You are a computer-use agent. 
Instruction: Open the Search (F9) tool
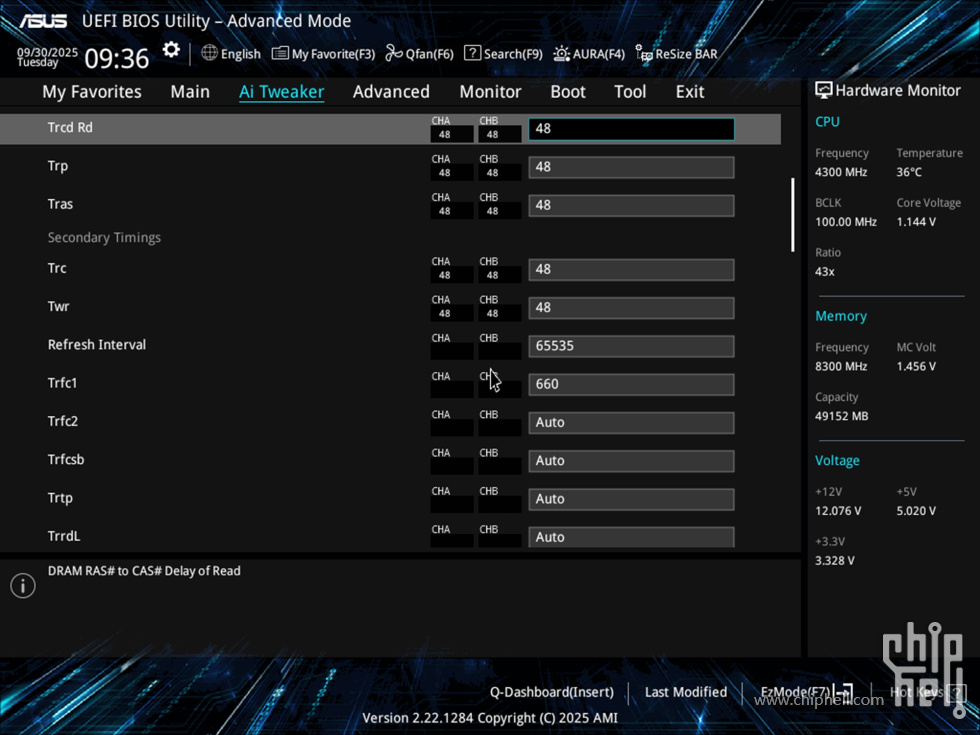point(503,54)
